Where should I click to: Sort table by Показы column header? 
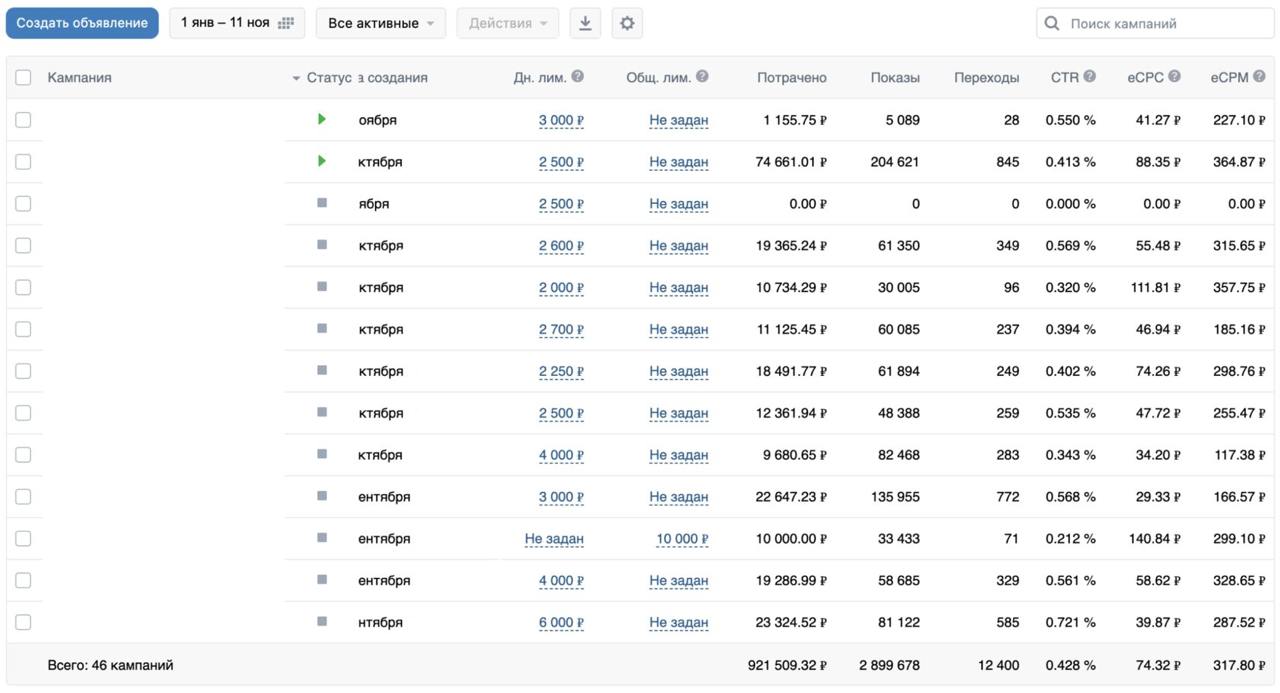pyautogui.click(x=894, y=78)
